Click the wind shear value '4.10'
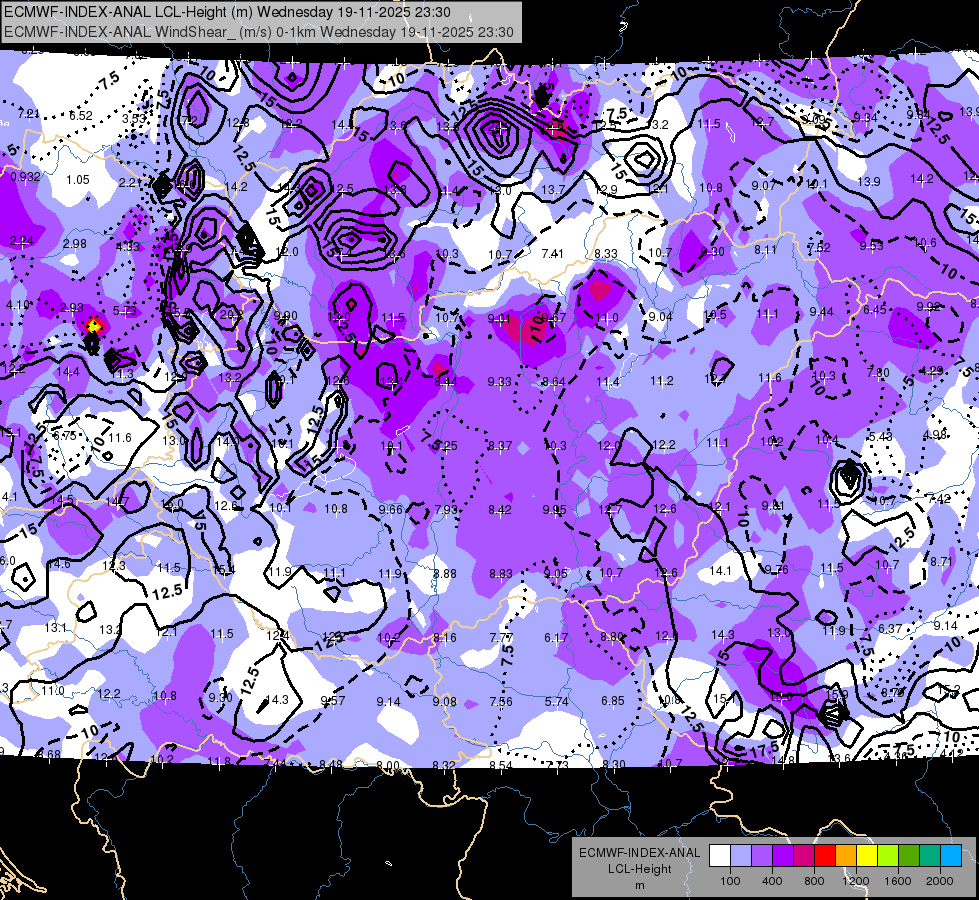Viewport: 979px width, 900px height. point(18,305)
